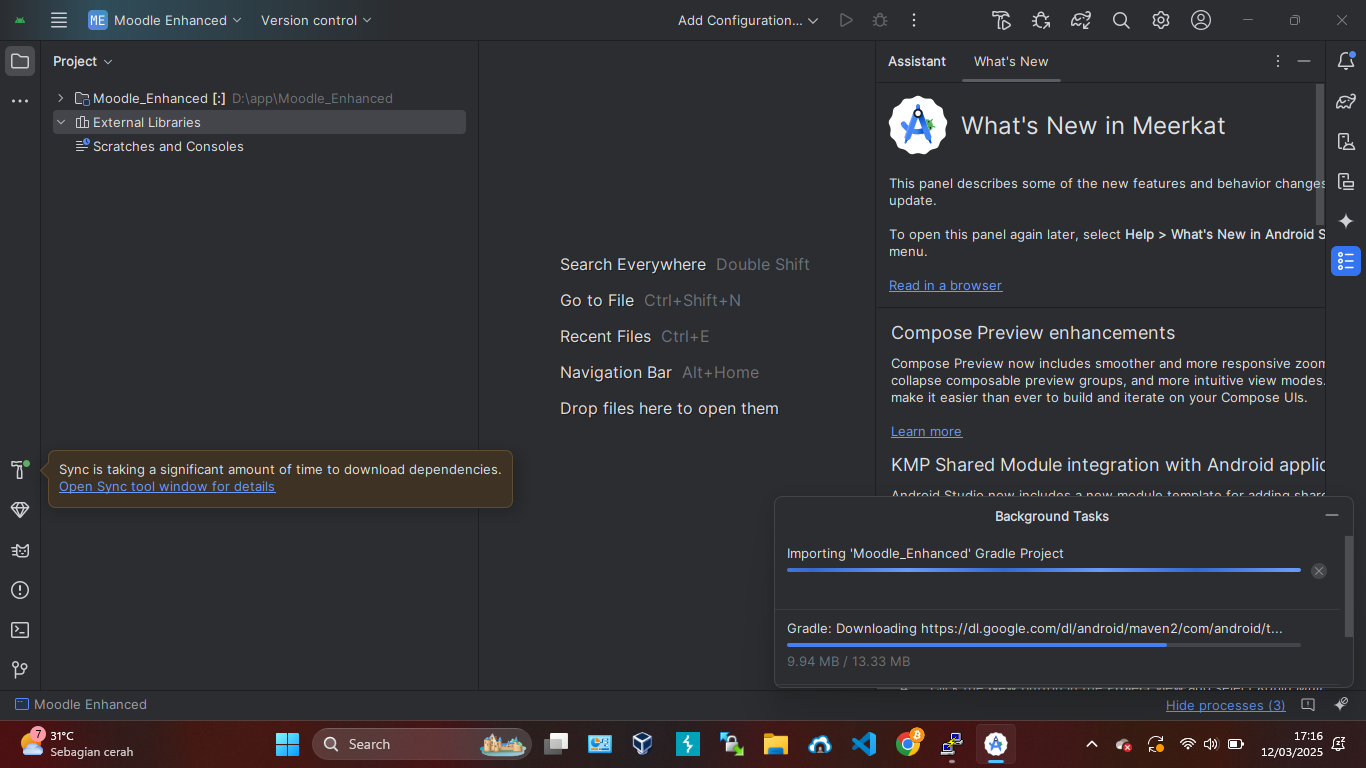Image resolution: width=1366 pixels, height=768 pixels.
Task: Open Assistant panel options three-dot menu
Action: click(x=1277, y=61)
